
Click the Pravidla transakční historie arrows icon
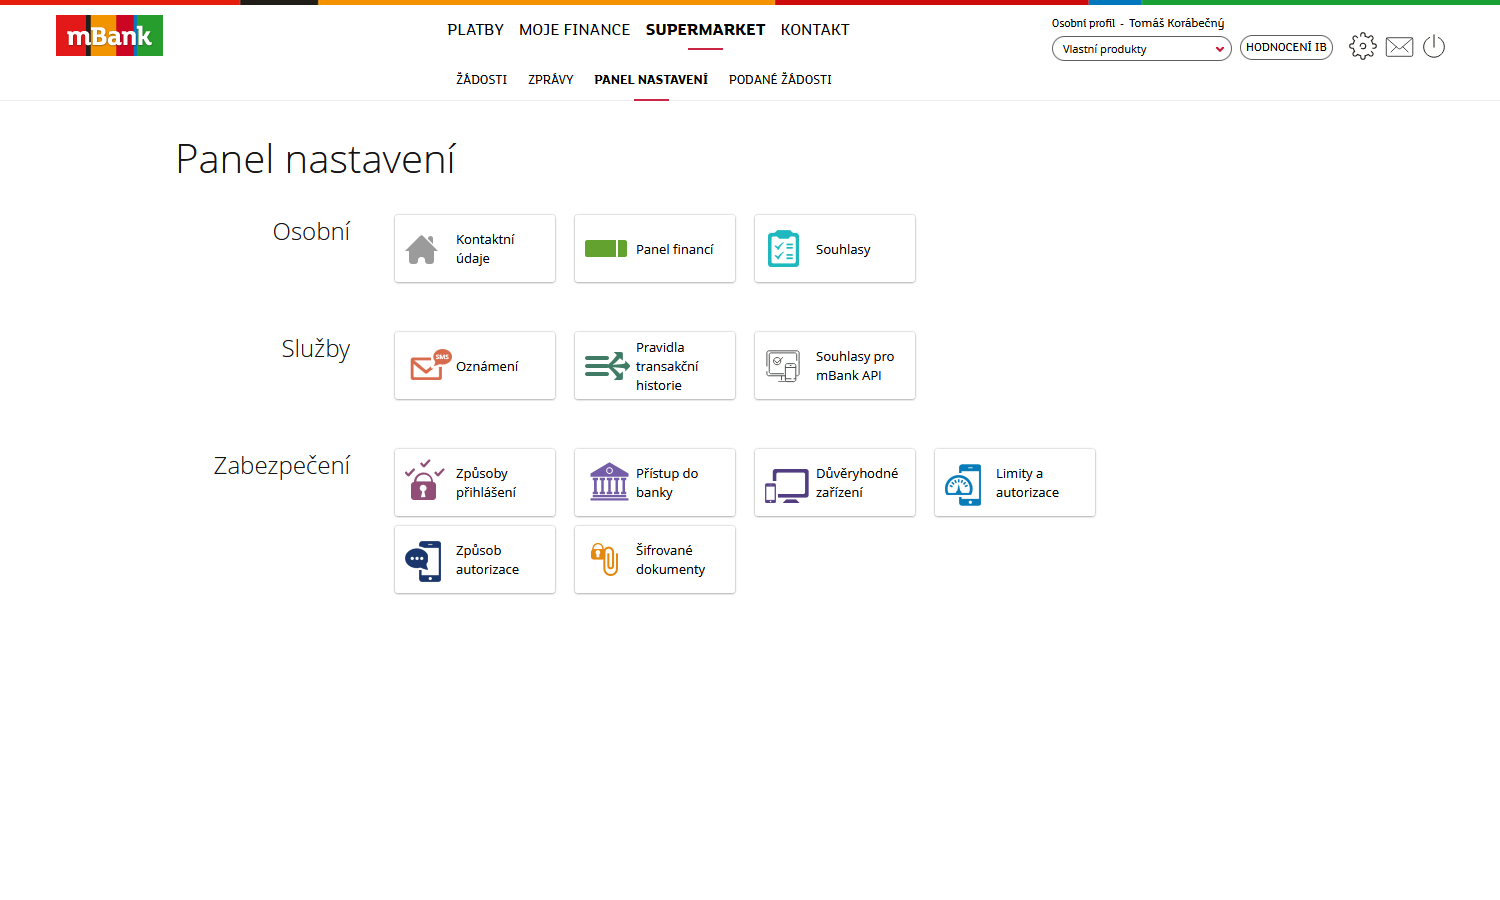click(606, 366)
